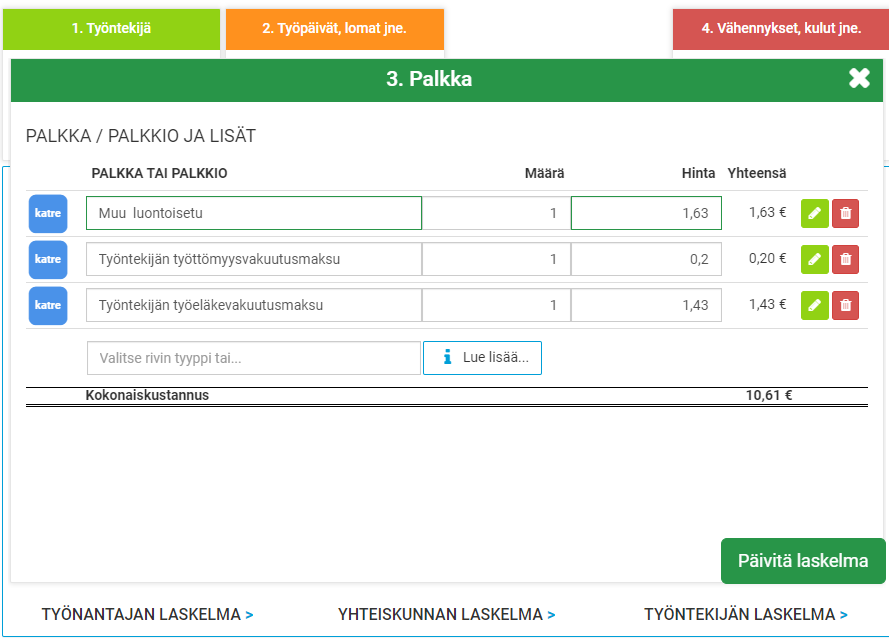Screen dimensions: 889x639
Task: Delete the Työntekijän työeläkevakuutusmaksu row
Action: click(x=846, y=305)
